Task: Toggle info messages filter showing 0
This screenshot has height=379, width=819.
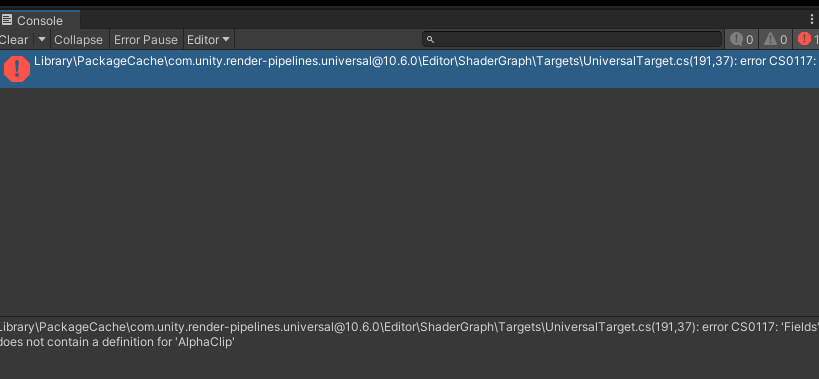Action: point(742,39)
